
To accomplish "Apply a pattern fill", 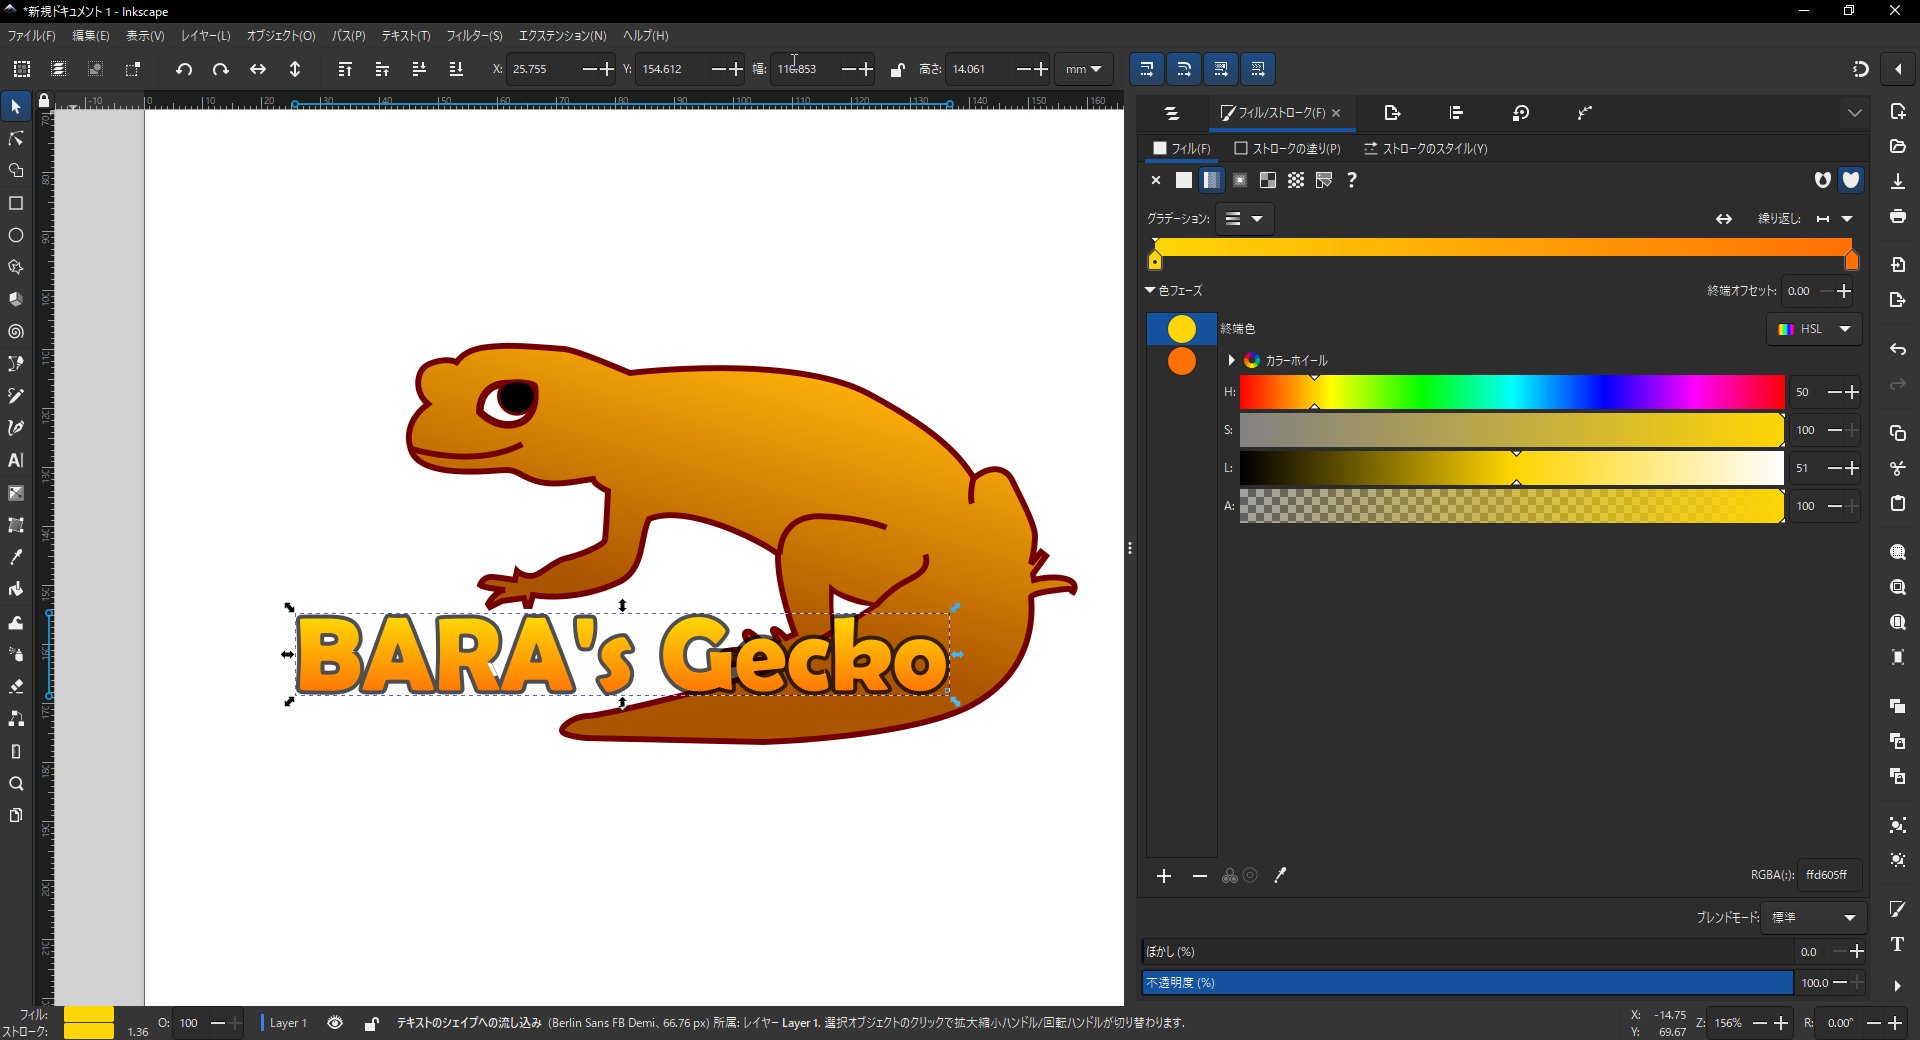I will coord(1267,180).
